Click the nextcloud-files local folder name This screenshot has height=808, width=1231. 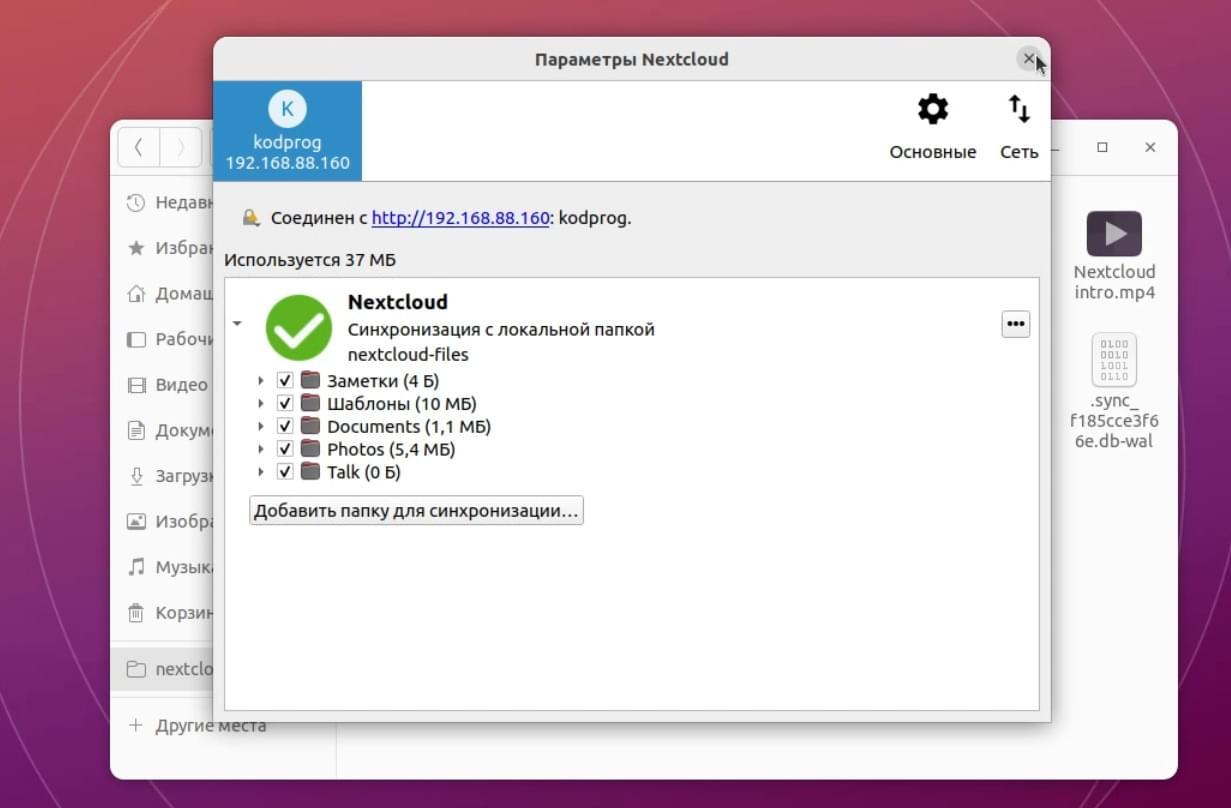coord(408,354)
